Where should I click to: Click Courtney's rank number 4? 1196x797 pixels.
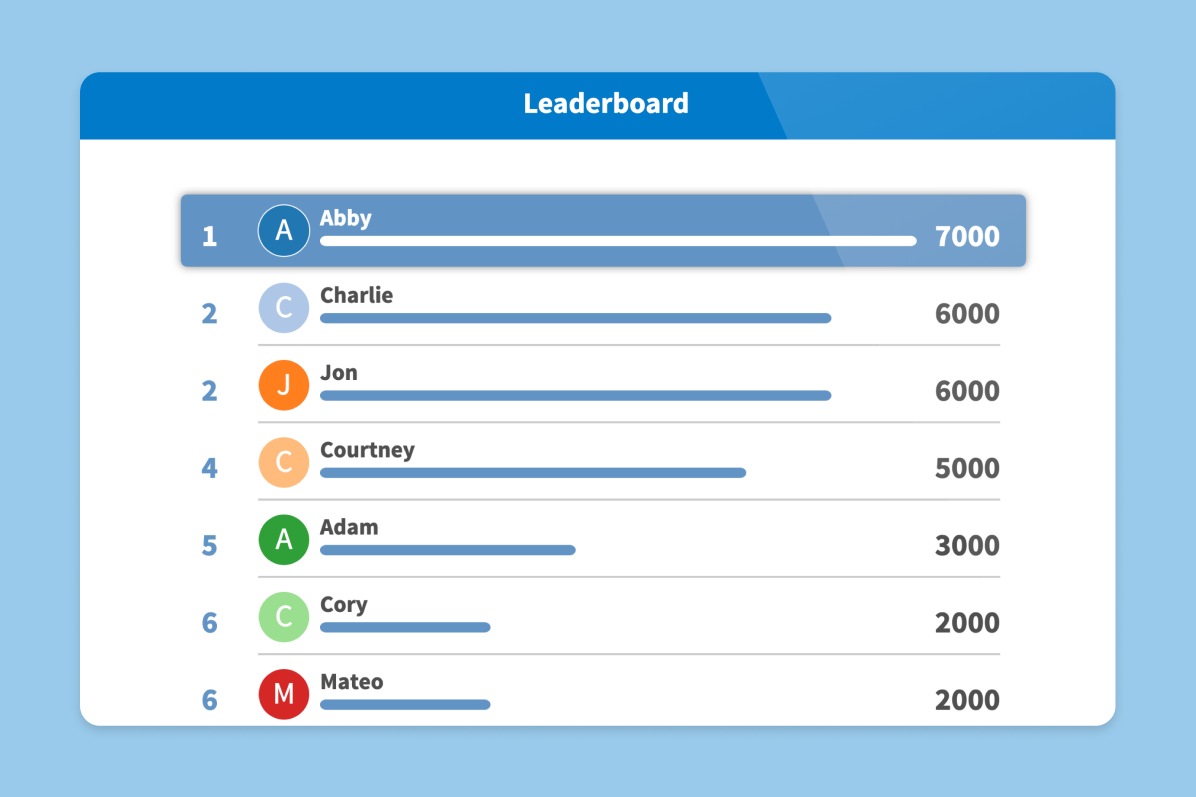(209, 468)
